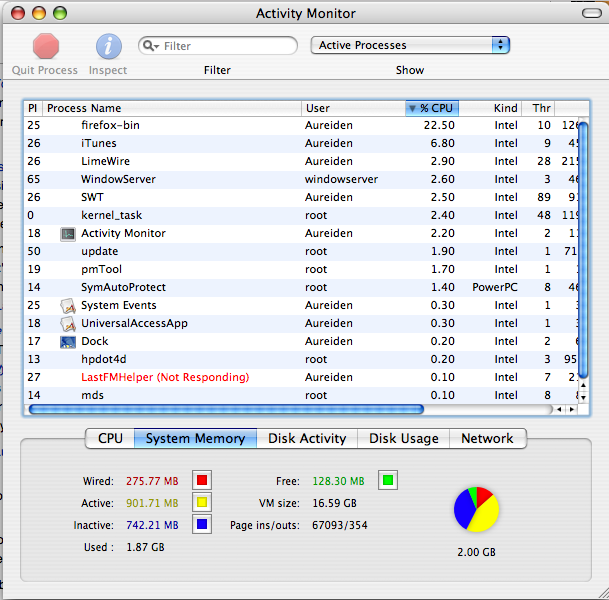This screenshot has height=600, width=609.
Task: Click the vertical scrollbar up arrow
Action: pos(583,385)
